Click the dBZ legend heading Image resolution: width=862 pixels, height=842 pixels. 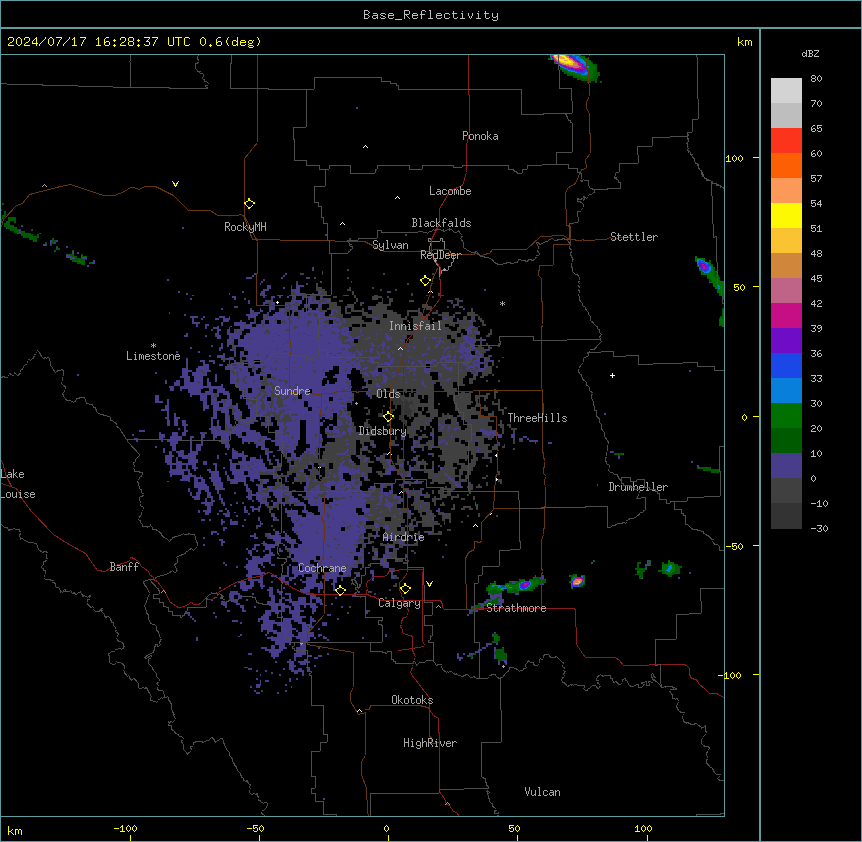tap(810, 54)
